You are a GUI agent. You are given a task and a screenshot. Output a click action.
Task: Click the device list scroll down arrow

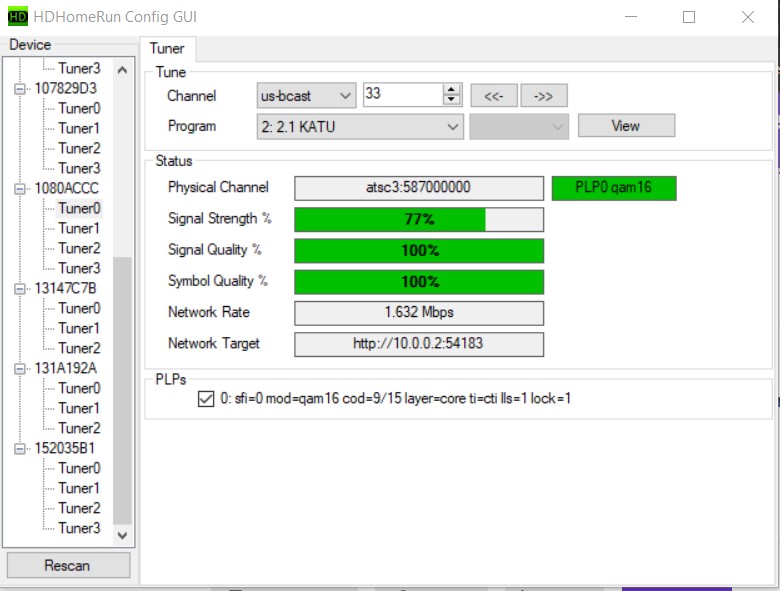122,536
